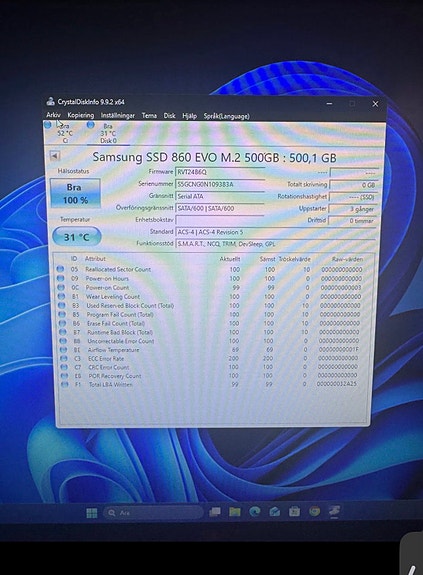
Task: Launch Microsoft Edge from the taskbar
Action: tap(255, 511)
